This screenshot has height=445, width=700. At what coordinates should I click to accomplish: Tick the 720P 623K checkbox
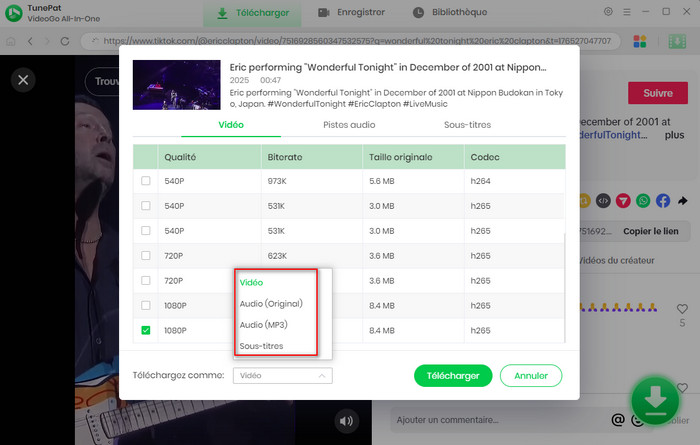click(147, 255)
